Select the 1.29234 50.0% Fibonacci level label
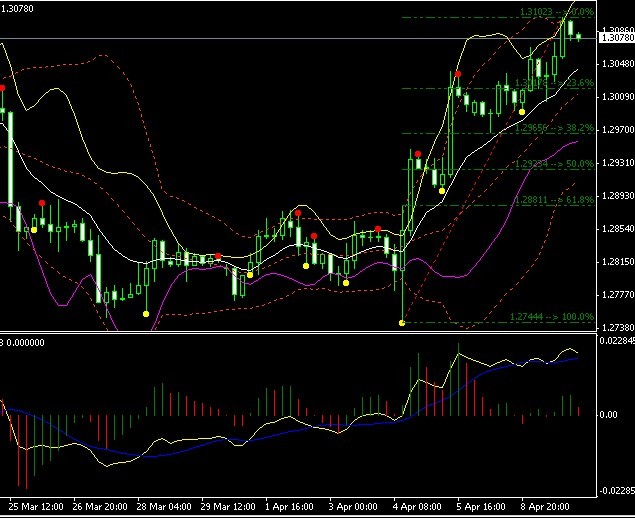The image size is (635, 518). (554, 164)
